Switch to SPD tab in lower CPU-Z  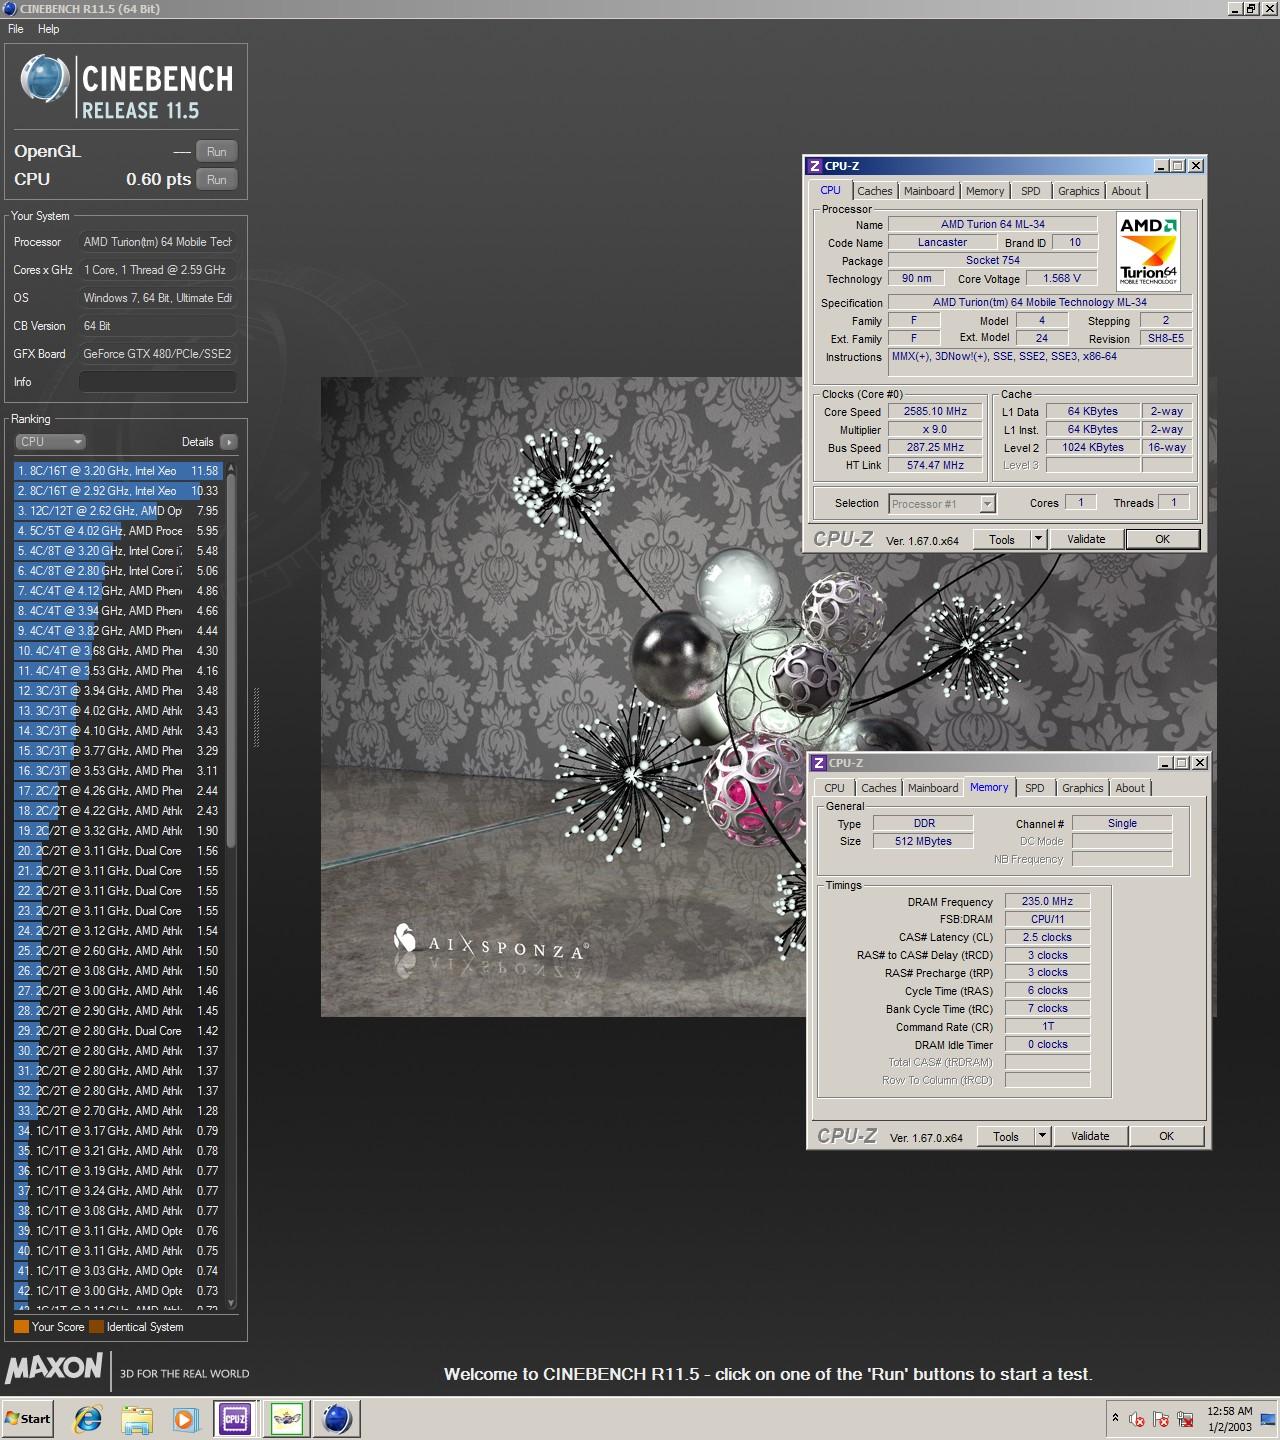click(x=1035, y=788)
